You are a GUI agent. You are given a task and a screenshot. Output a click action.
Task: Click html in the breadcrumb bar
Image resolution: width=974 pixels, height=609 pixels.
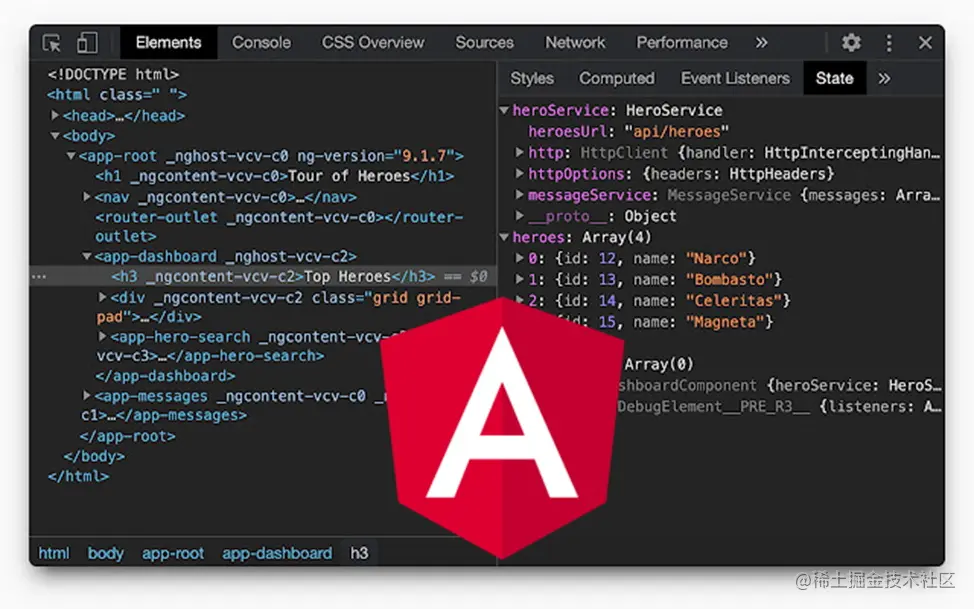(x=54, y=553)
